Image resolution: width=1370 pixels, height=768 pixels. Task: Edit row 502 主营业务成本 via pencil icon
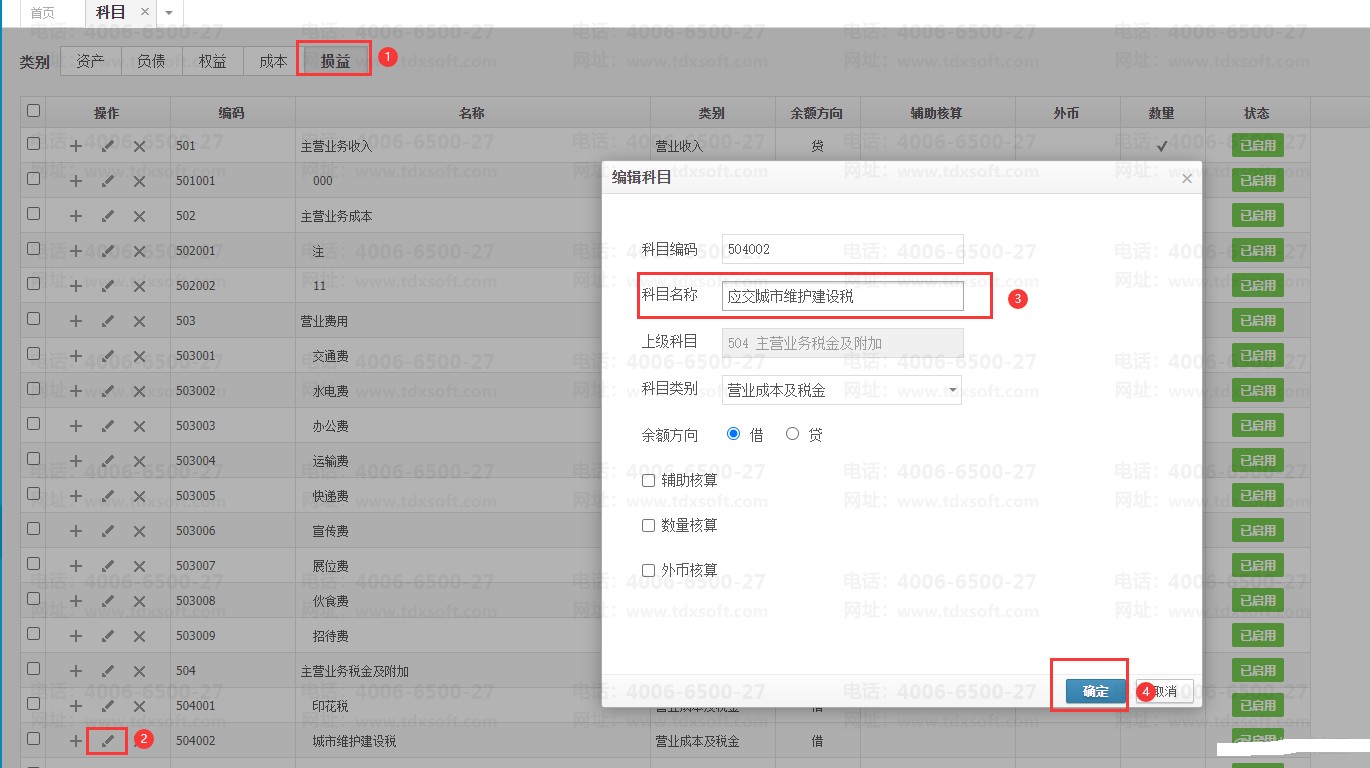point(107,216)
